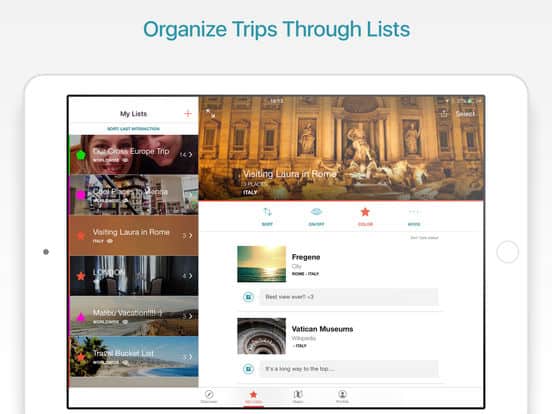Click the green pentagon marker on Europe Trip

[81, 155]
